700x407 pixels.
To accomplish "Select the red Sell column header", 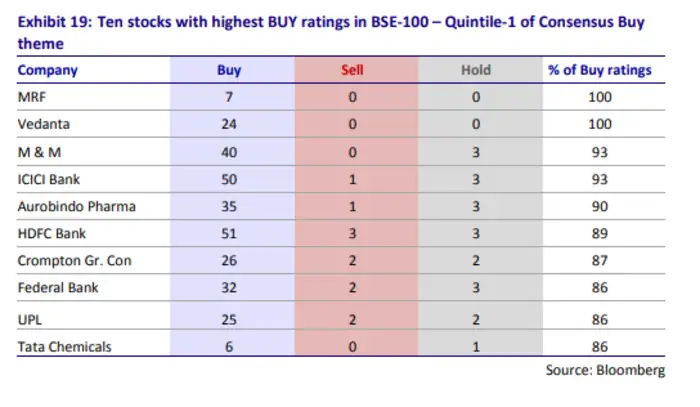I will coord(352,70).
